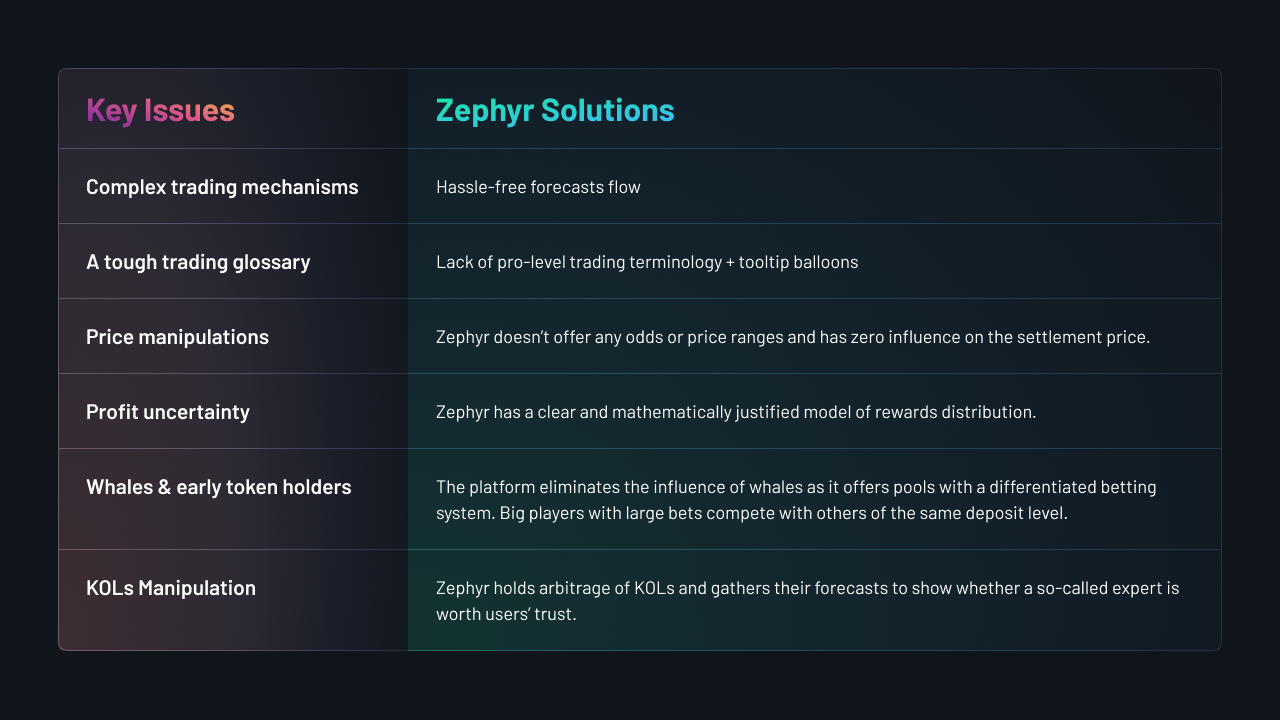Click the Profit uncertainty row label
This screenshot has width=1280, height=720.
pyautogui.click(x=168, y=412)
